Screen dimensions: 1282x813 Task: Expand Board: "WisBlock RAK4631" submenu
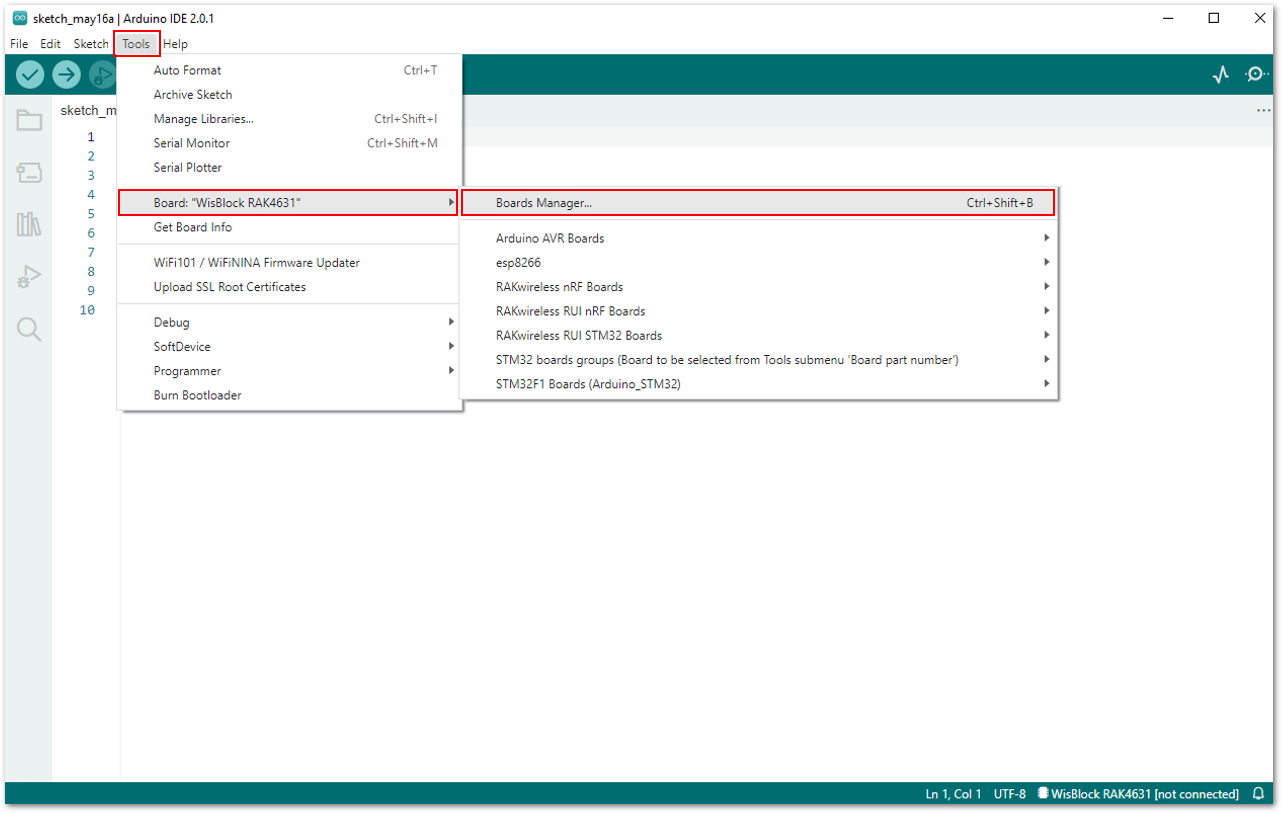pos(288,203)
